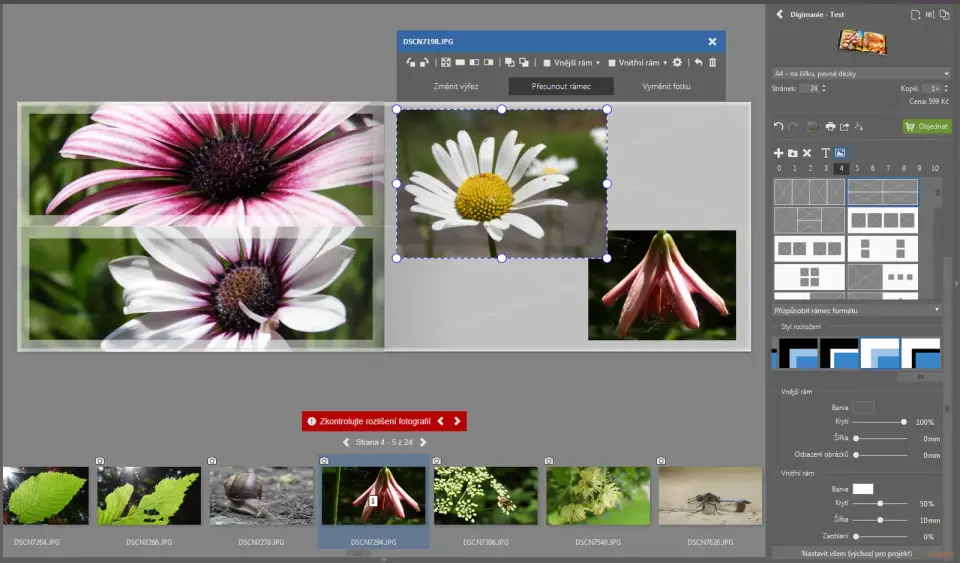Open the Vnitřní rám dropdown arrow
This screenshot has width=960, height=563.
664,62
